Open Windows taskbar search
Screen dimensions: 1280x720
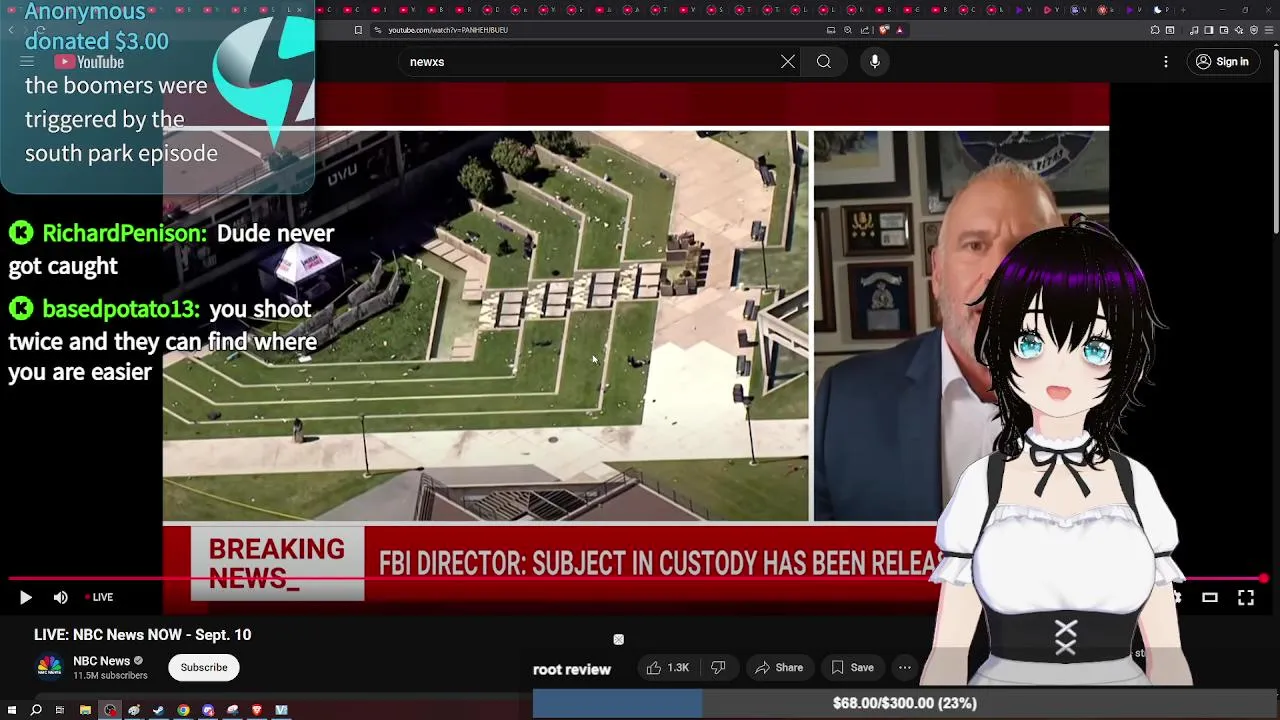pos(36,710)
